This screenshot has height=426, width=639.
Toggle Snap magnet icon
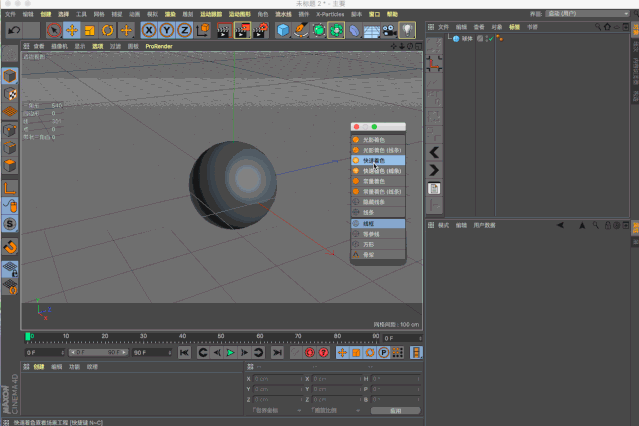pyautogui.click(x=10, y=247)
